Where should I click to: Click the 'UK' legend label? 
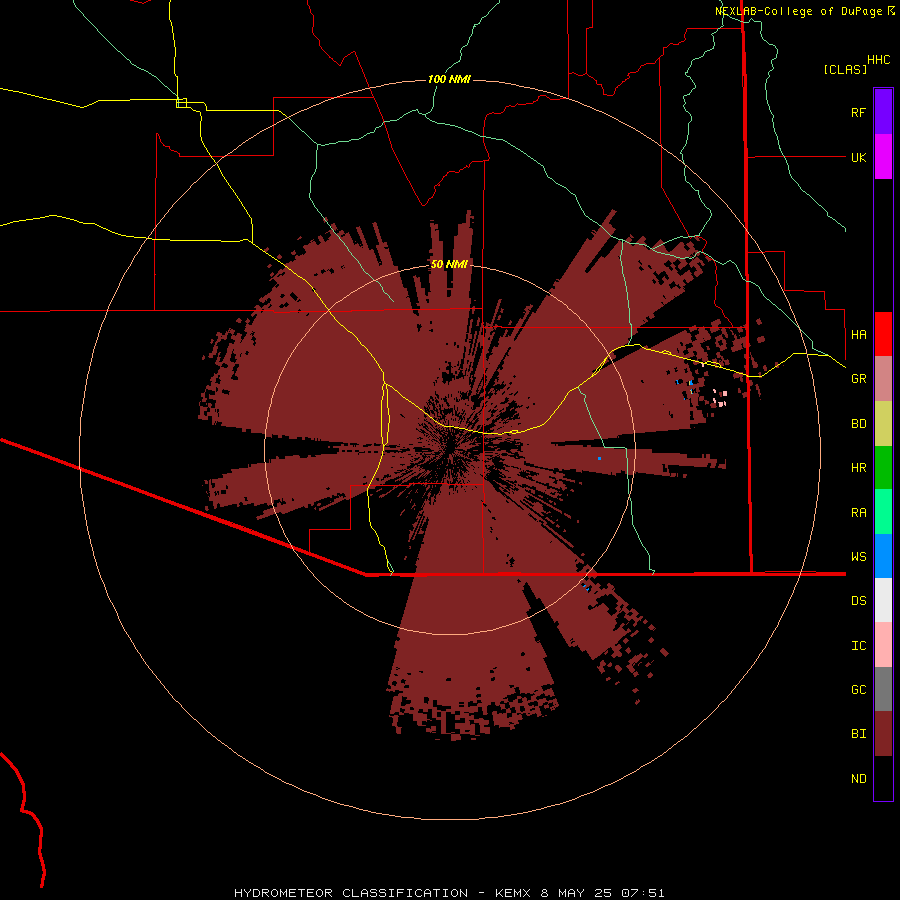(x=859, y=157)
